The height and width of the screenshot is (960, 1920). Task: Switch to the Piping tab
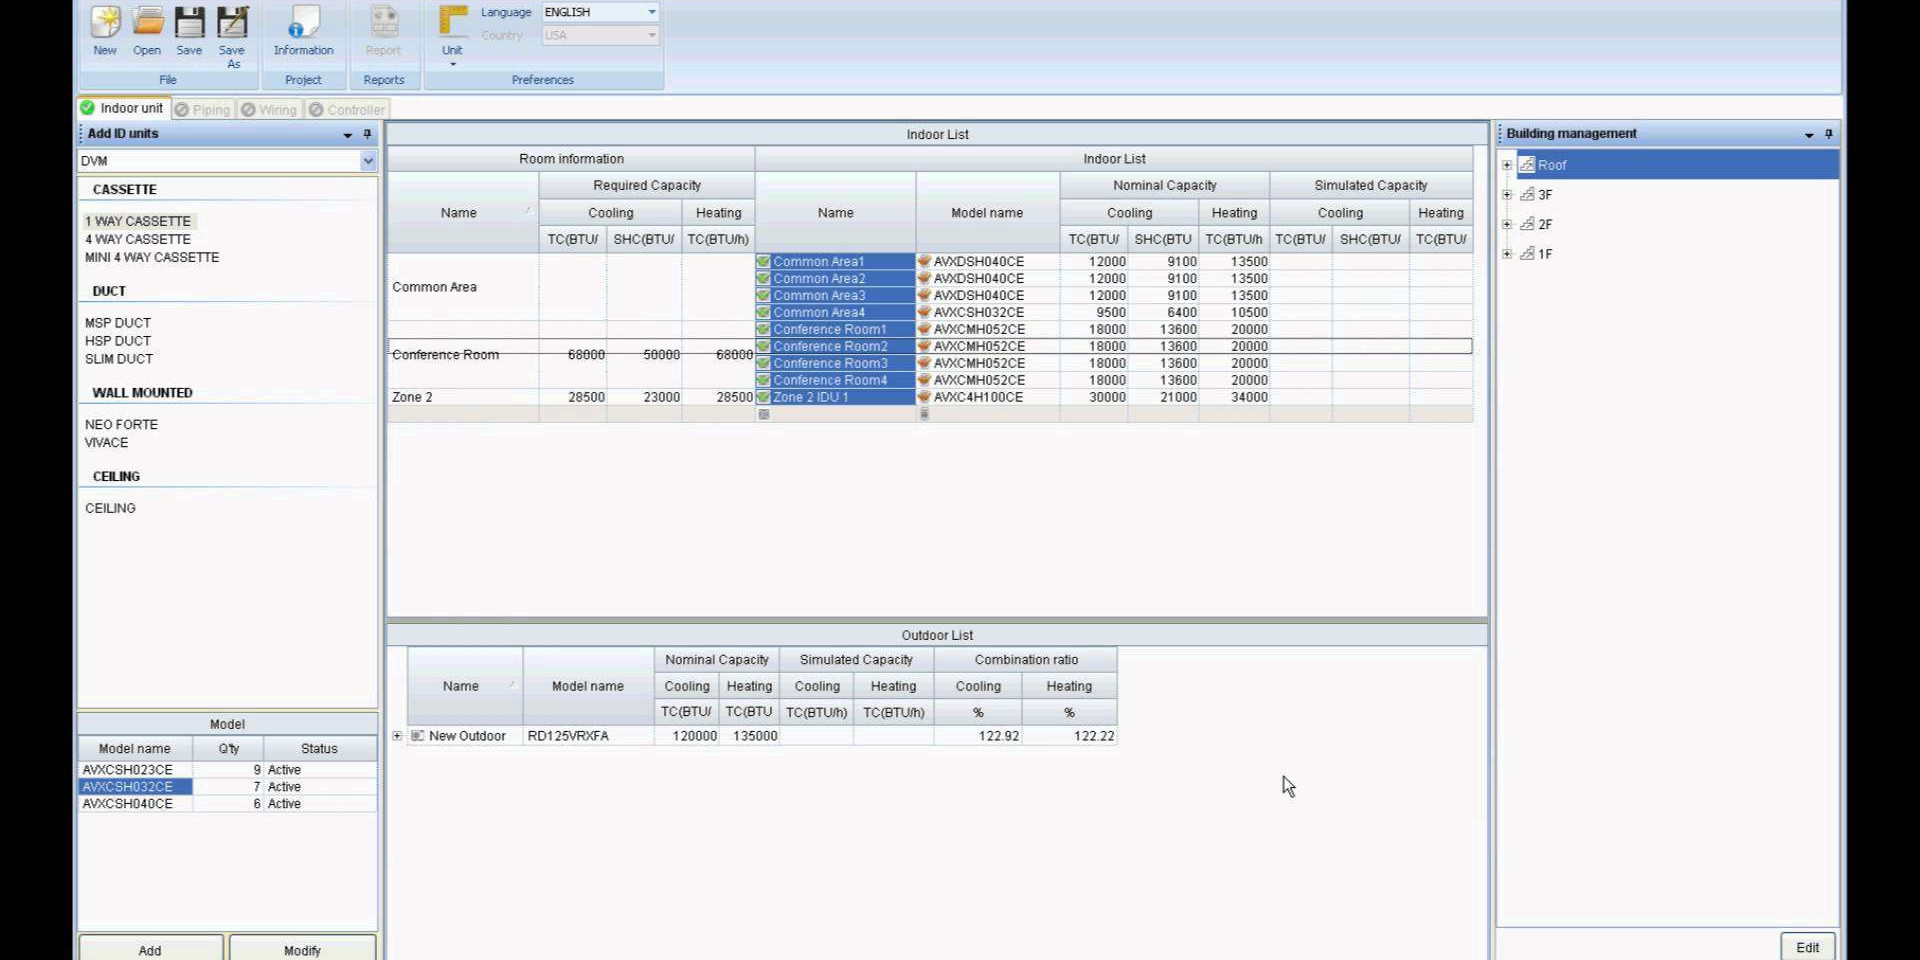202,110
